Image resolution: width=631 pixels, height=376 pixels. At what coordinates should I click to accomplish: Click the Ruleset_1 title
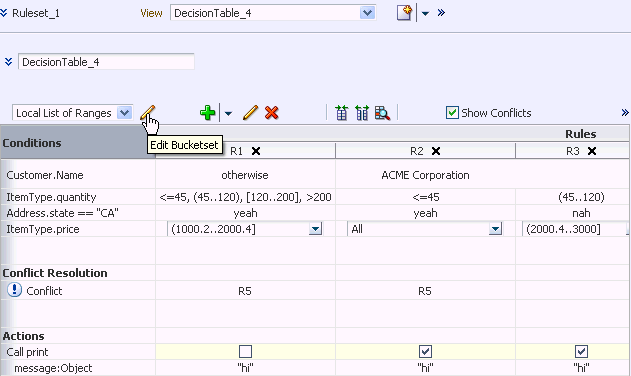tap(36, 13)
